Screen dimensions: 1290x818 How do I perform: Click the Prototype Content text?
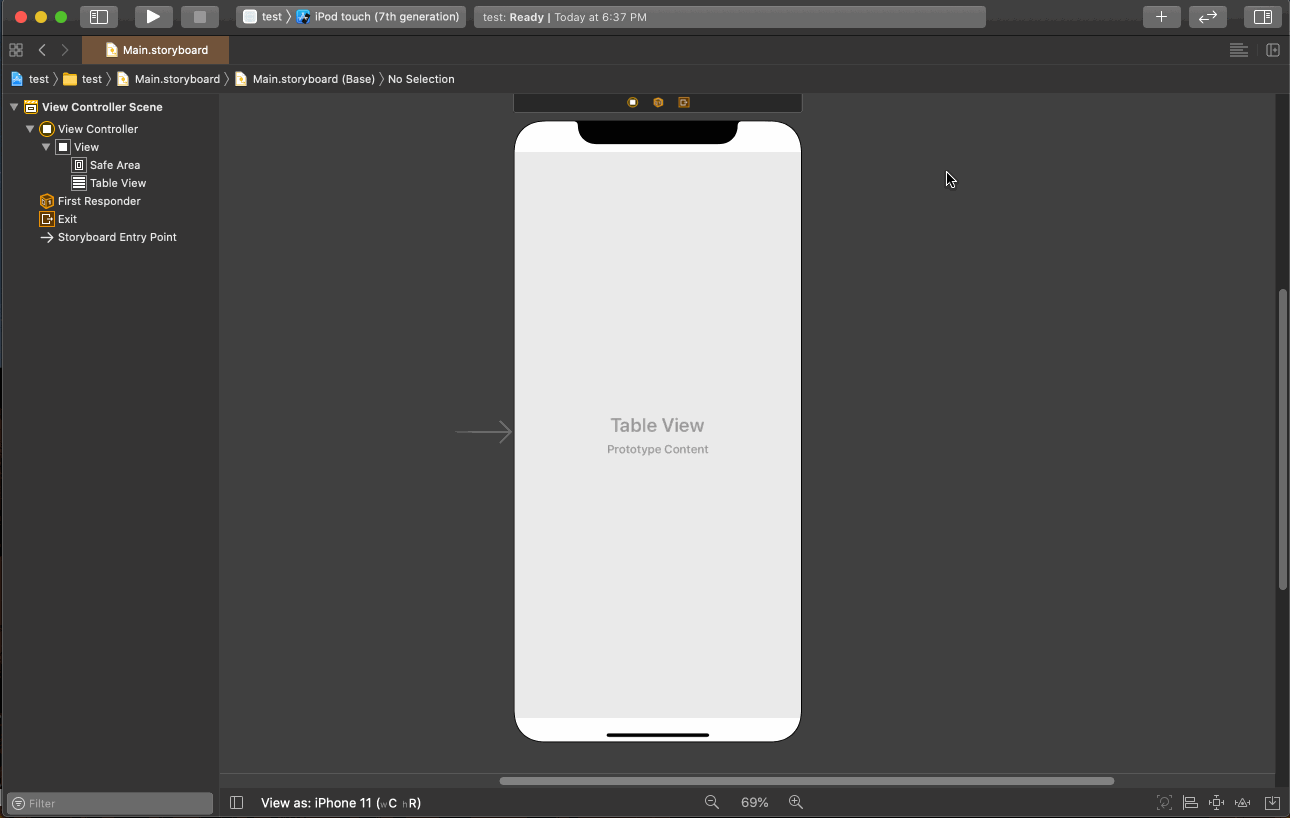(x=657, y=449)
